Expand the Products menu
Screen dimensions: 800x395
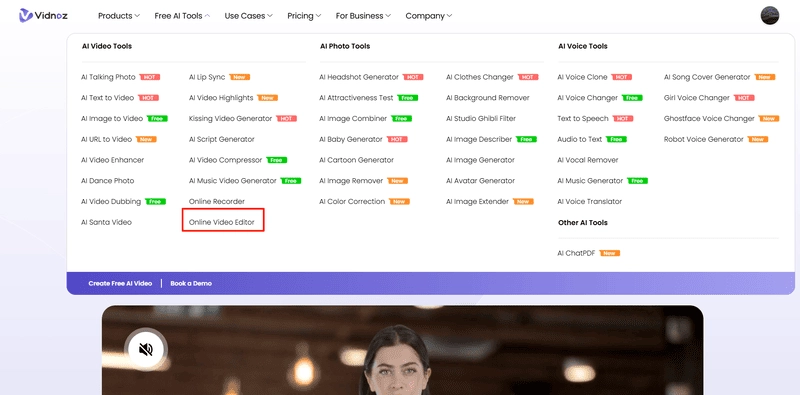(x=118, y=16)
